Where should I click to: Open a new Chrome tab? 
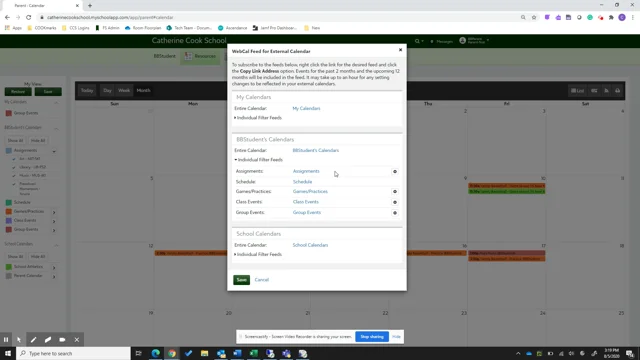pyautogui.click(x=90, y=6)
